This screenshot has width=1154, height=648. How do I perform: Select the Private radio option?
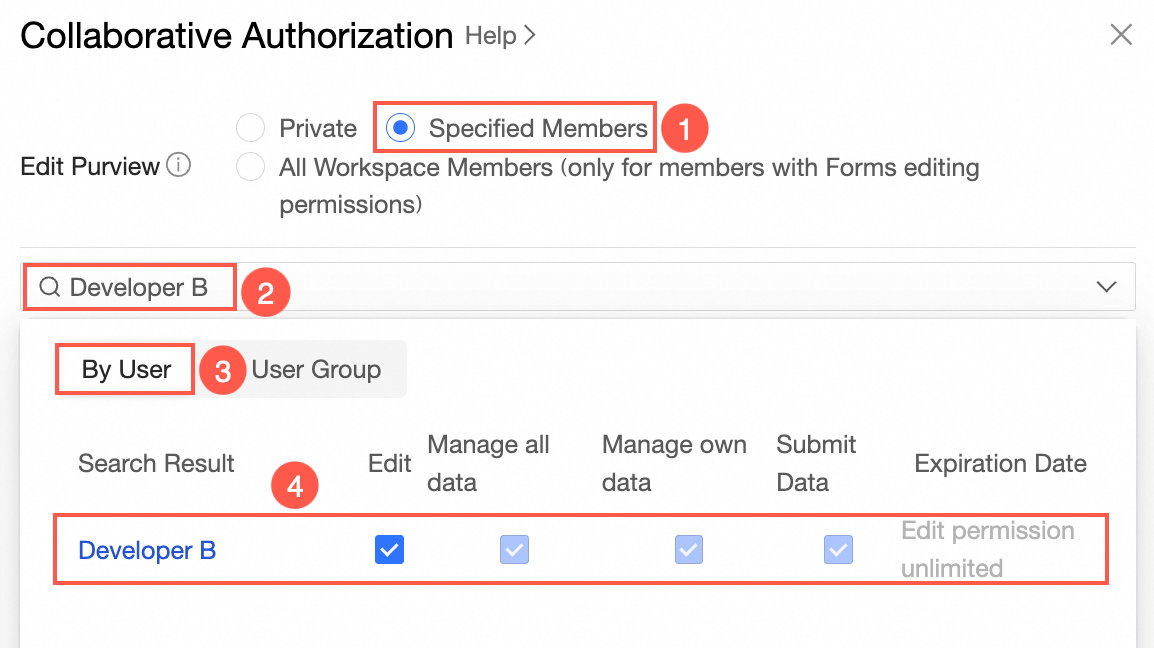[x=250, y=129]
